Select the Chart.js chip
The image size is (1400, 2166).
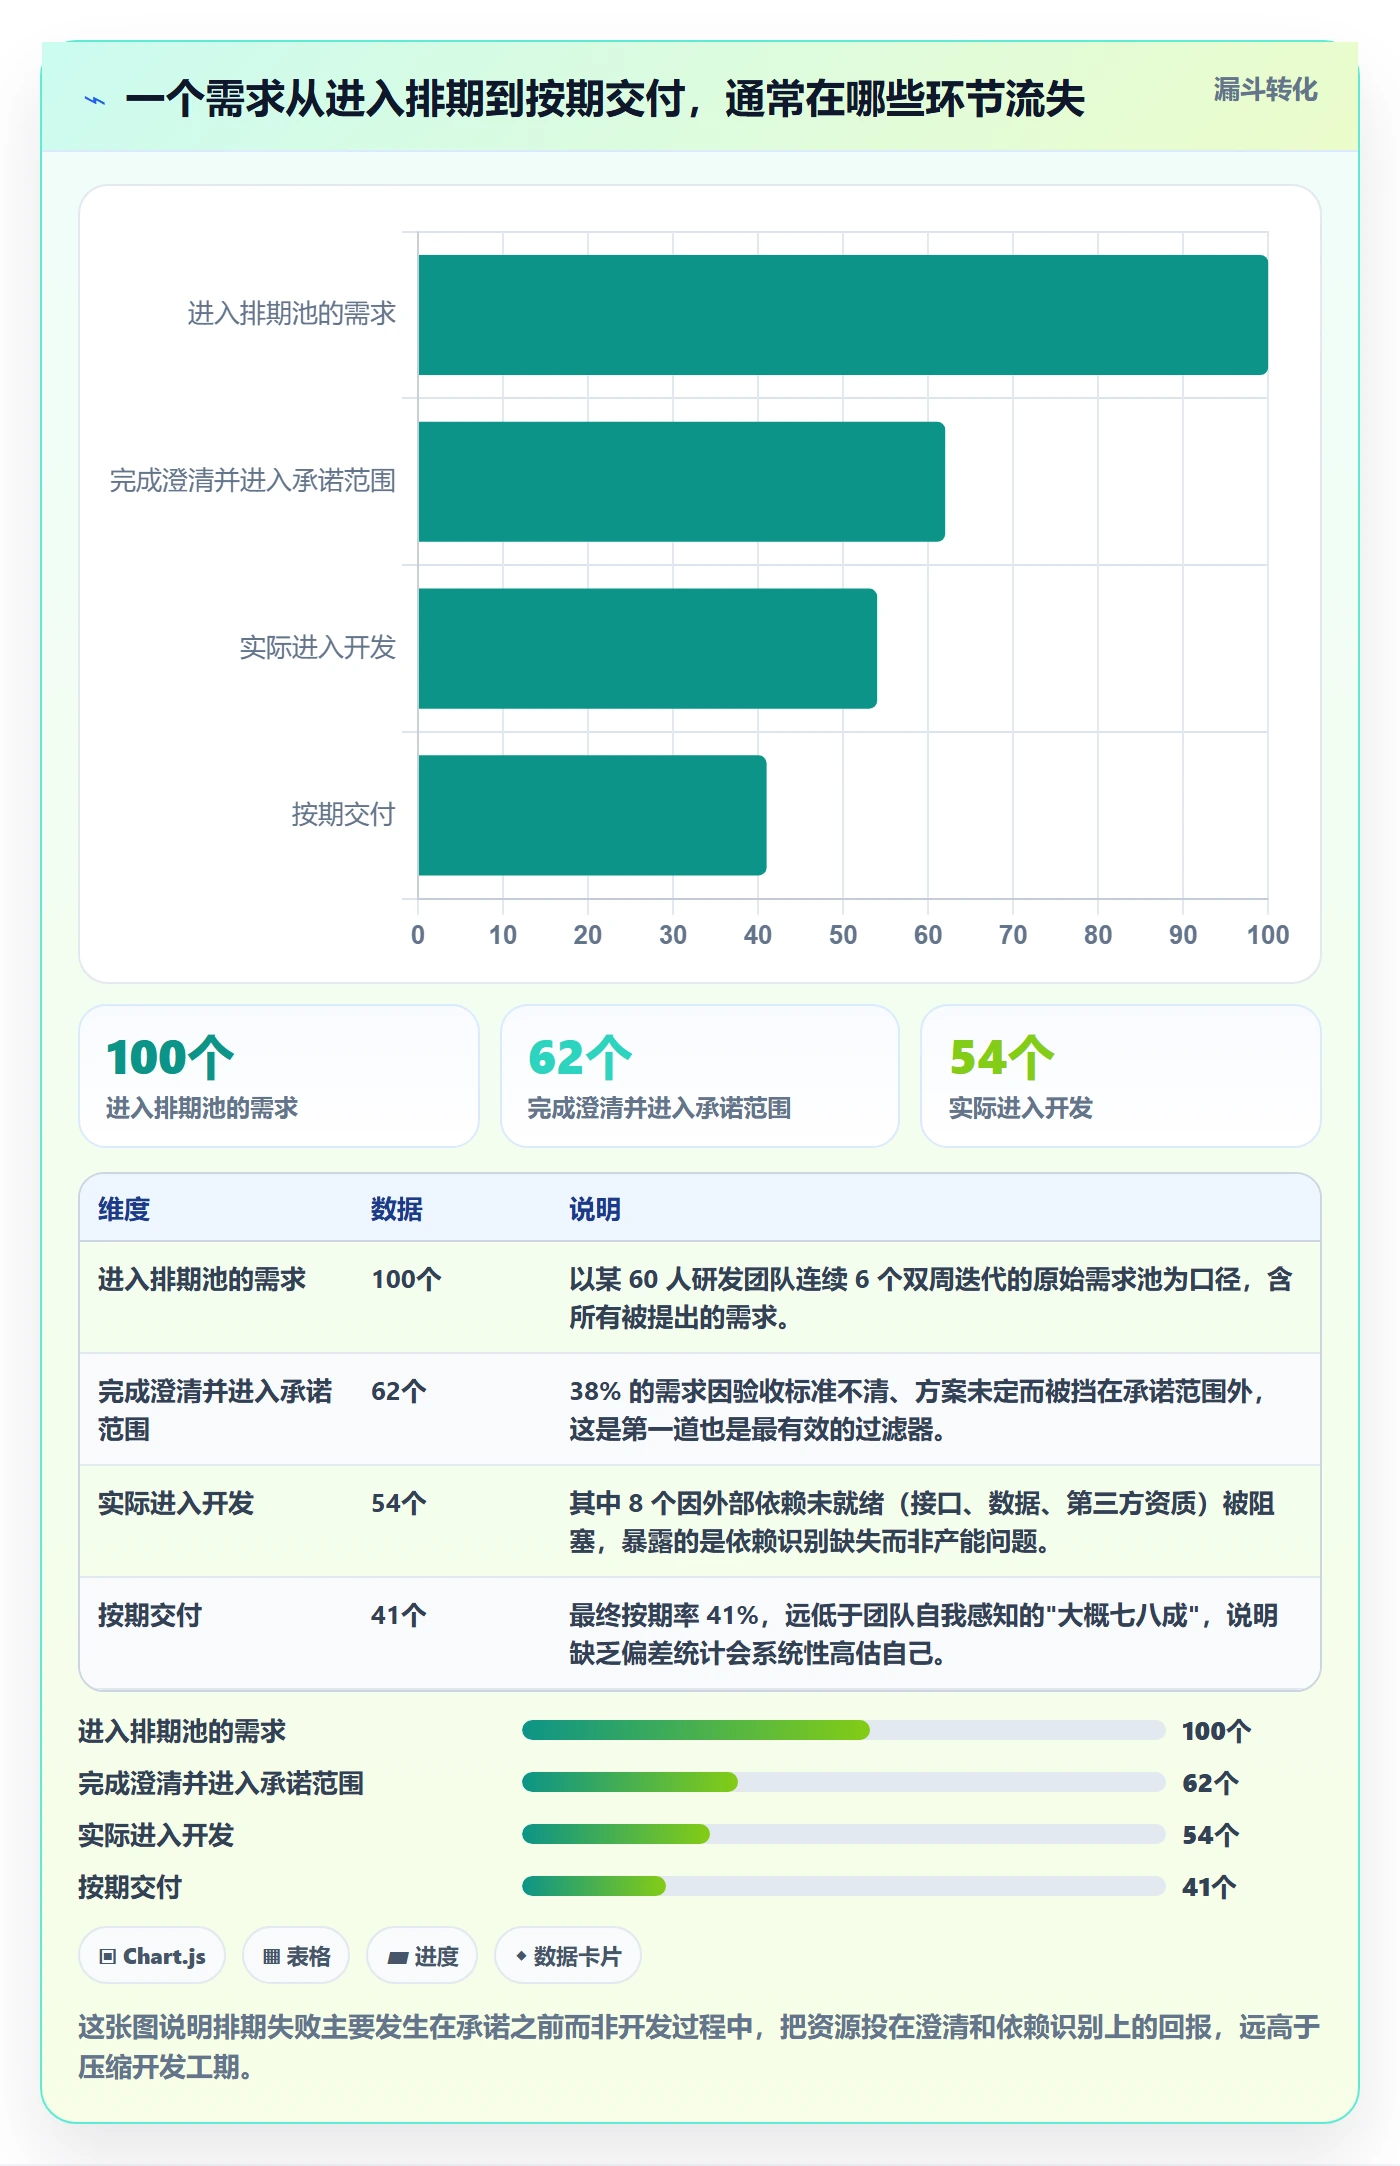(152, 1956)
